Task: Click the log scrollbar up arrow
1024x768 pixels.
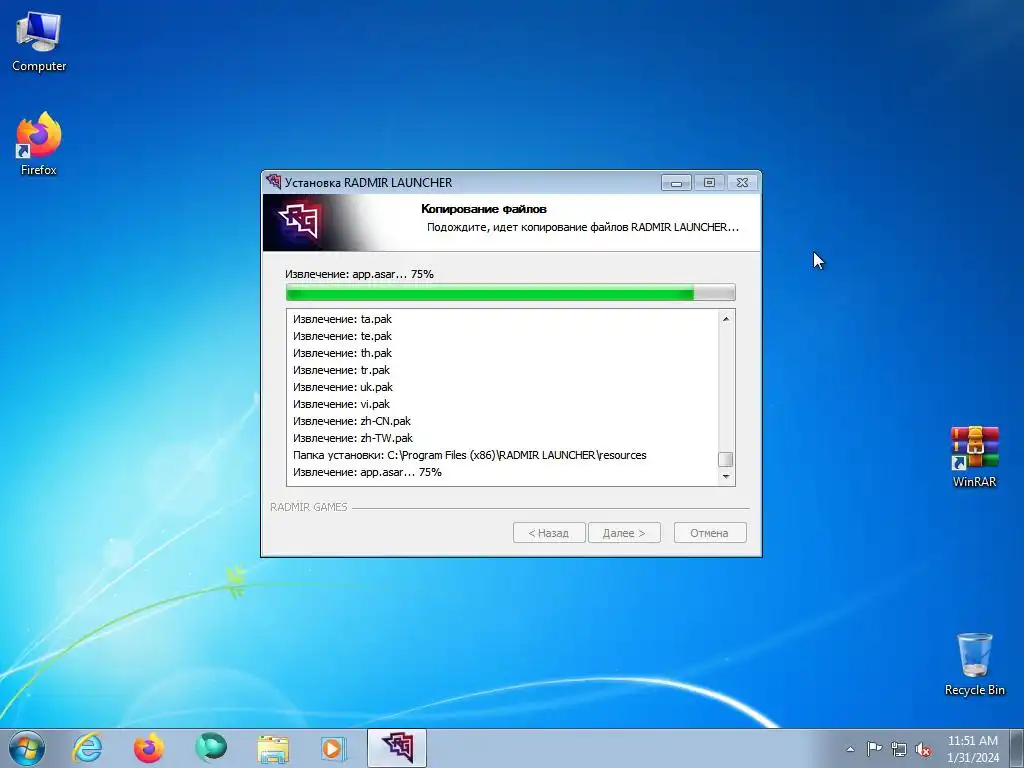Action: 726,319
